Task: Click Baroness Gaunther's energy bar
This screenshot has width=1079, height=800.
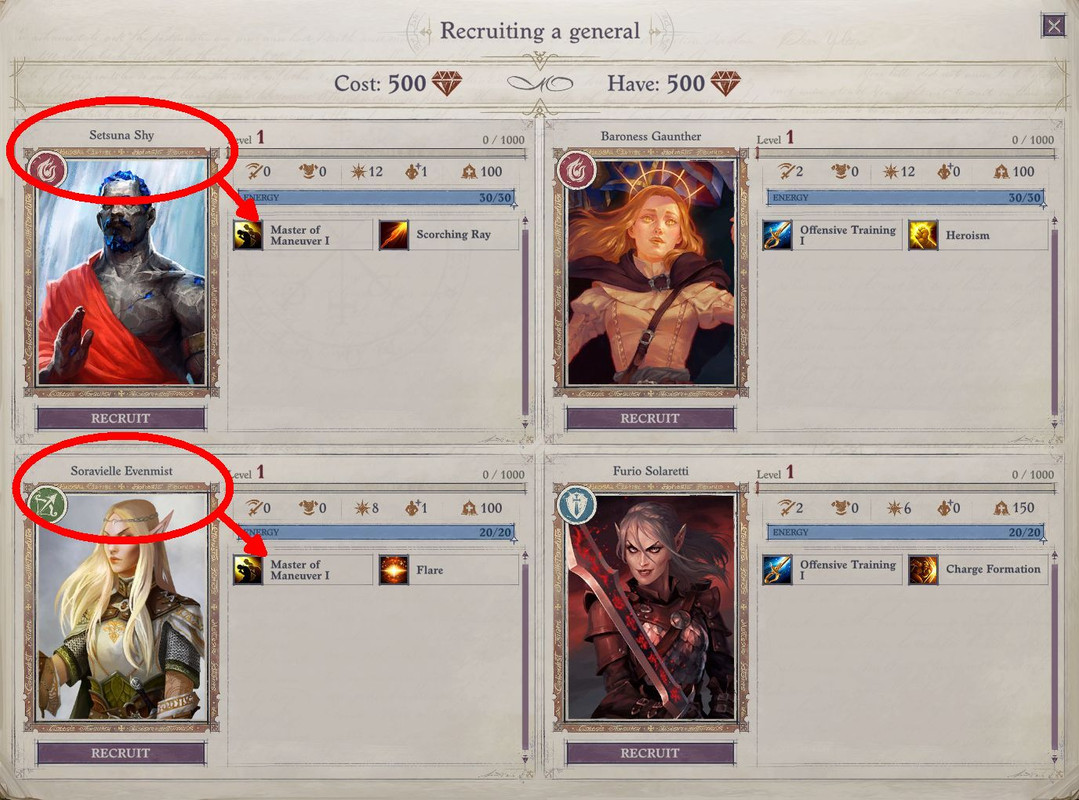Action: pos(906,197)
